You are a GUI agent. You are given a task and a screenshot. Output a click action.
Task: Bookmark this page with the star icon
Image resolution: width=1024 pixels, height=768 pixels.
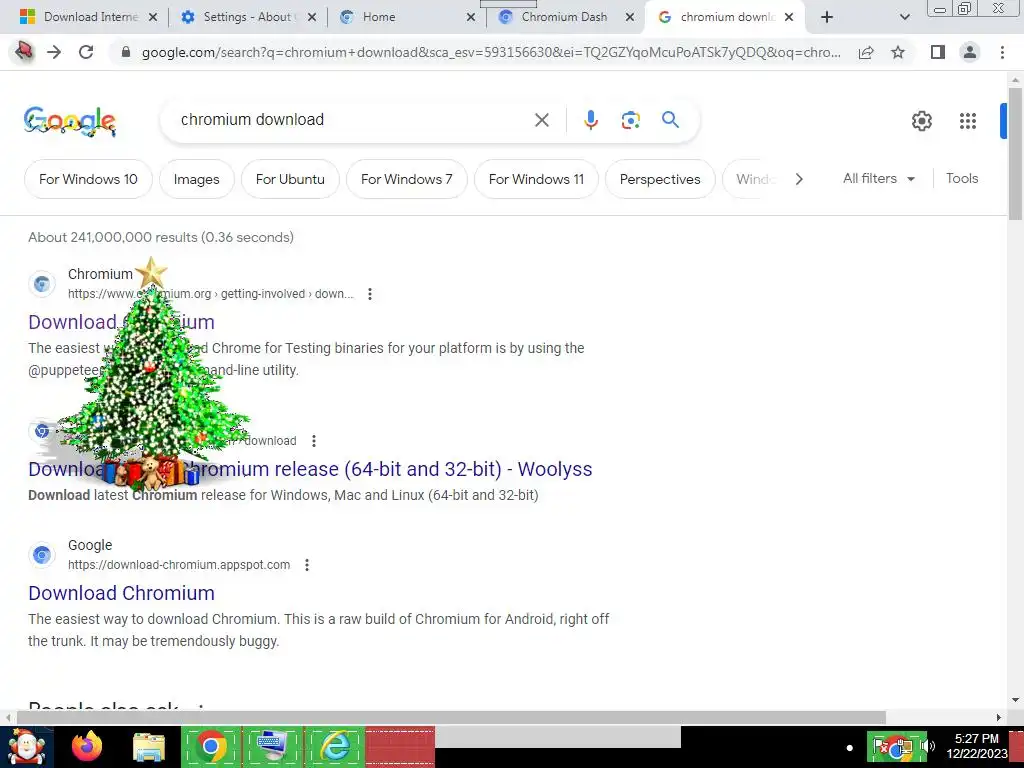[898, 52]
